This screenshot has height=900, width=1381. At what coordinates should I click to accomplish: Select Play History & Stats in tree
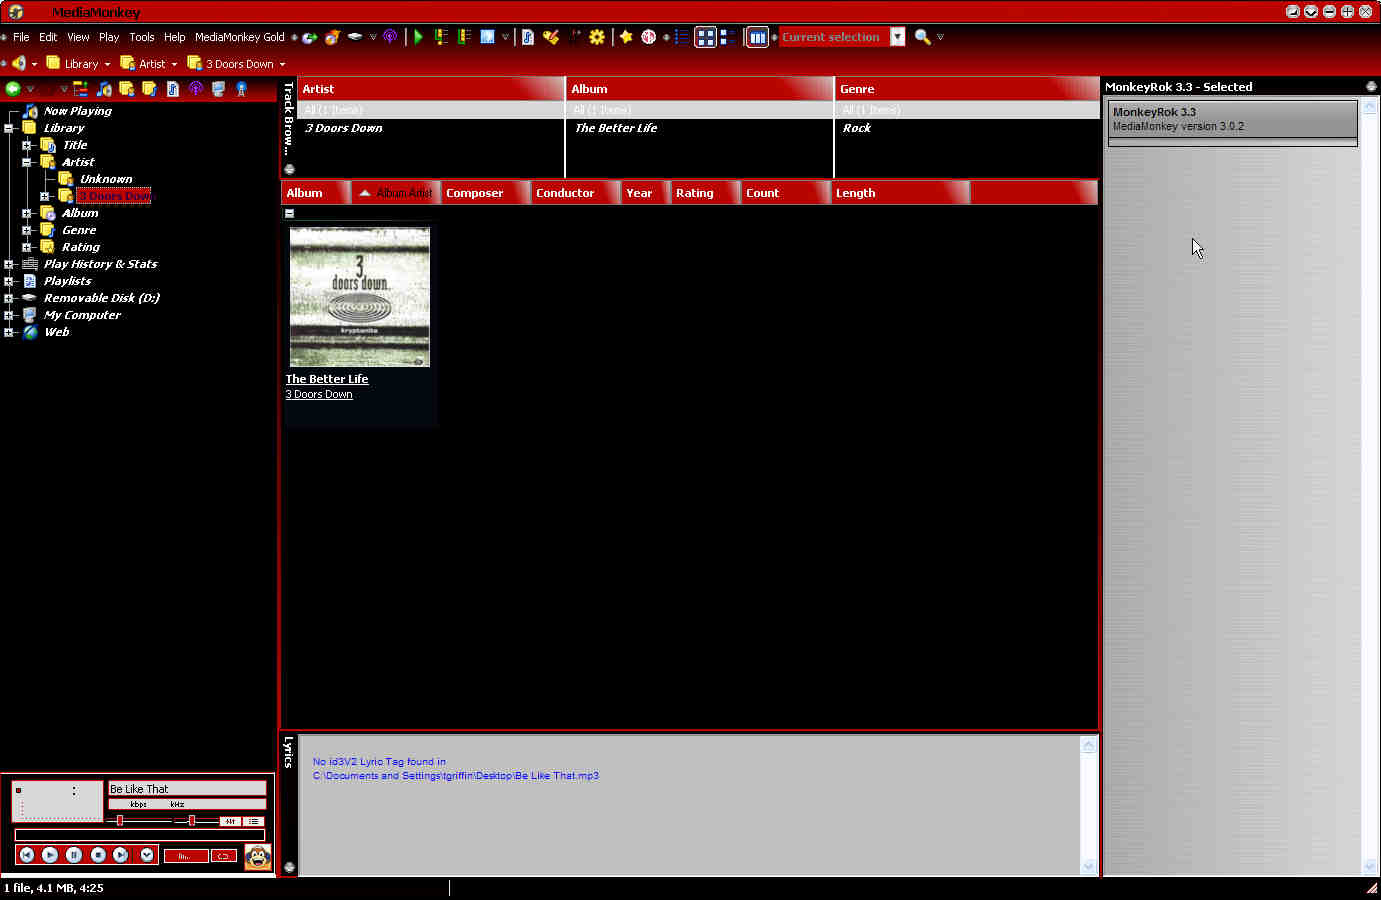100,264
